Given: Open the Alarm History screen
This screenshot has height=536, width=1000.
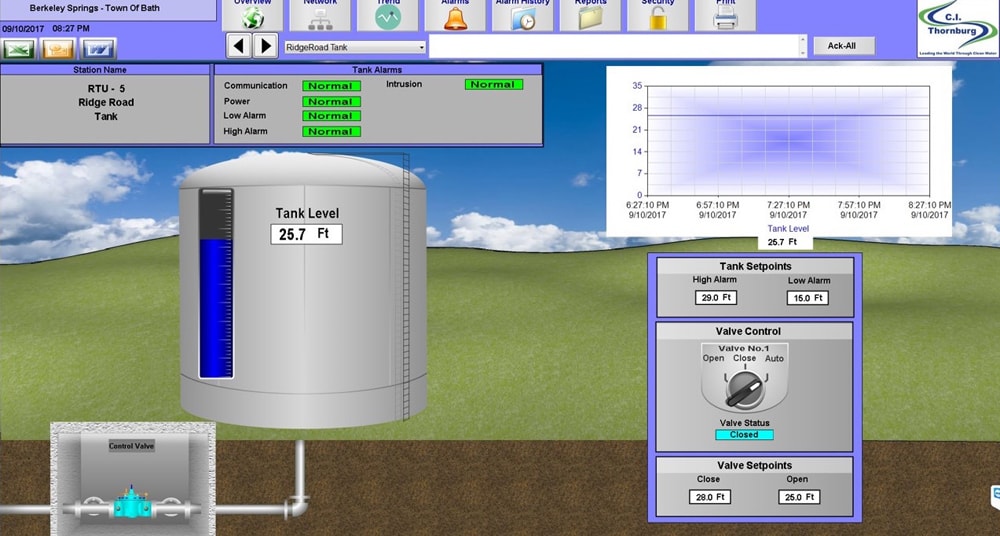Looking at the screenshot, I should tap(523, 15).
